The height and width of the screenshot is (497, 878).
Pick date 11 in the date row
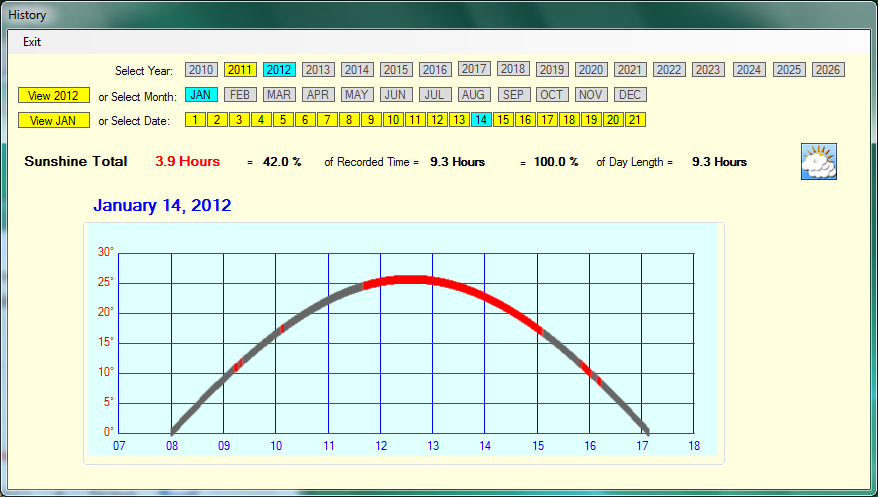[x=415, y=120]
